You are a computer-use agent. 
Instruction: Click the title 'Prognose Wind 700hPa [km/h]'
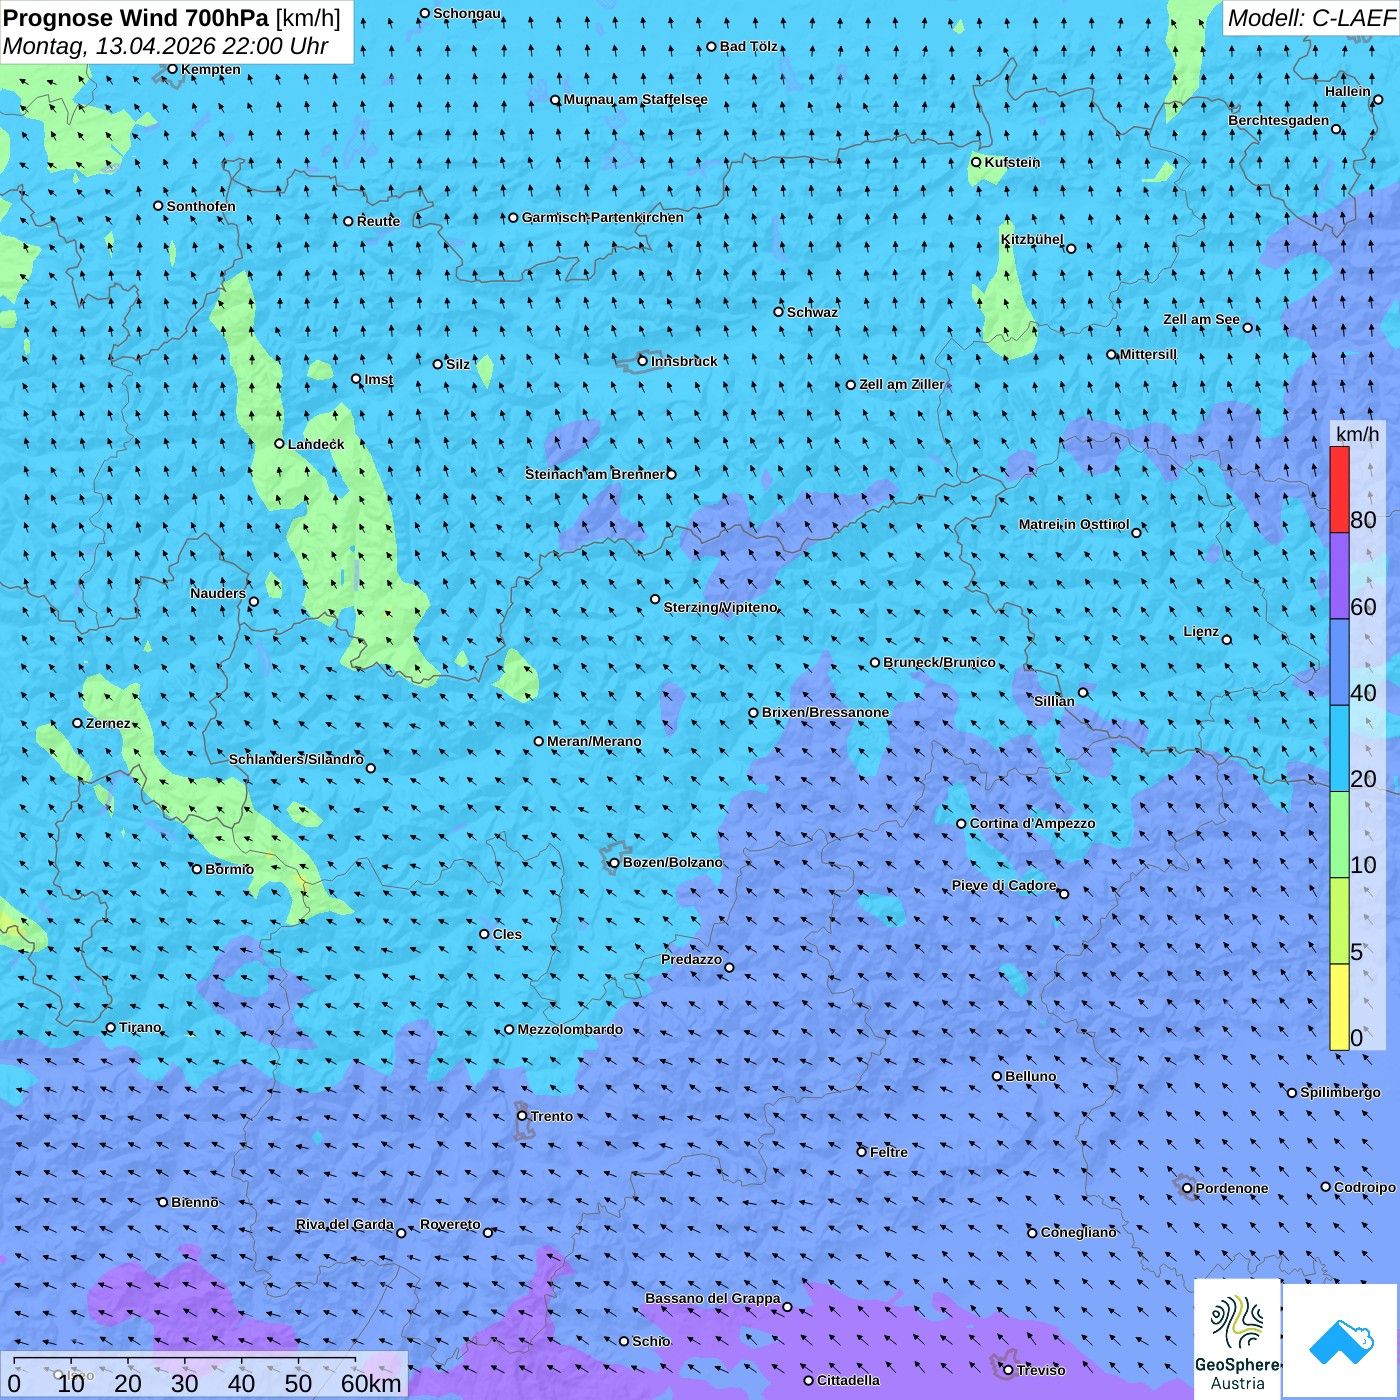[x=172, y=18]
